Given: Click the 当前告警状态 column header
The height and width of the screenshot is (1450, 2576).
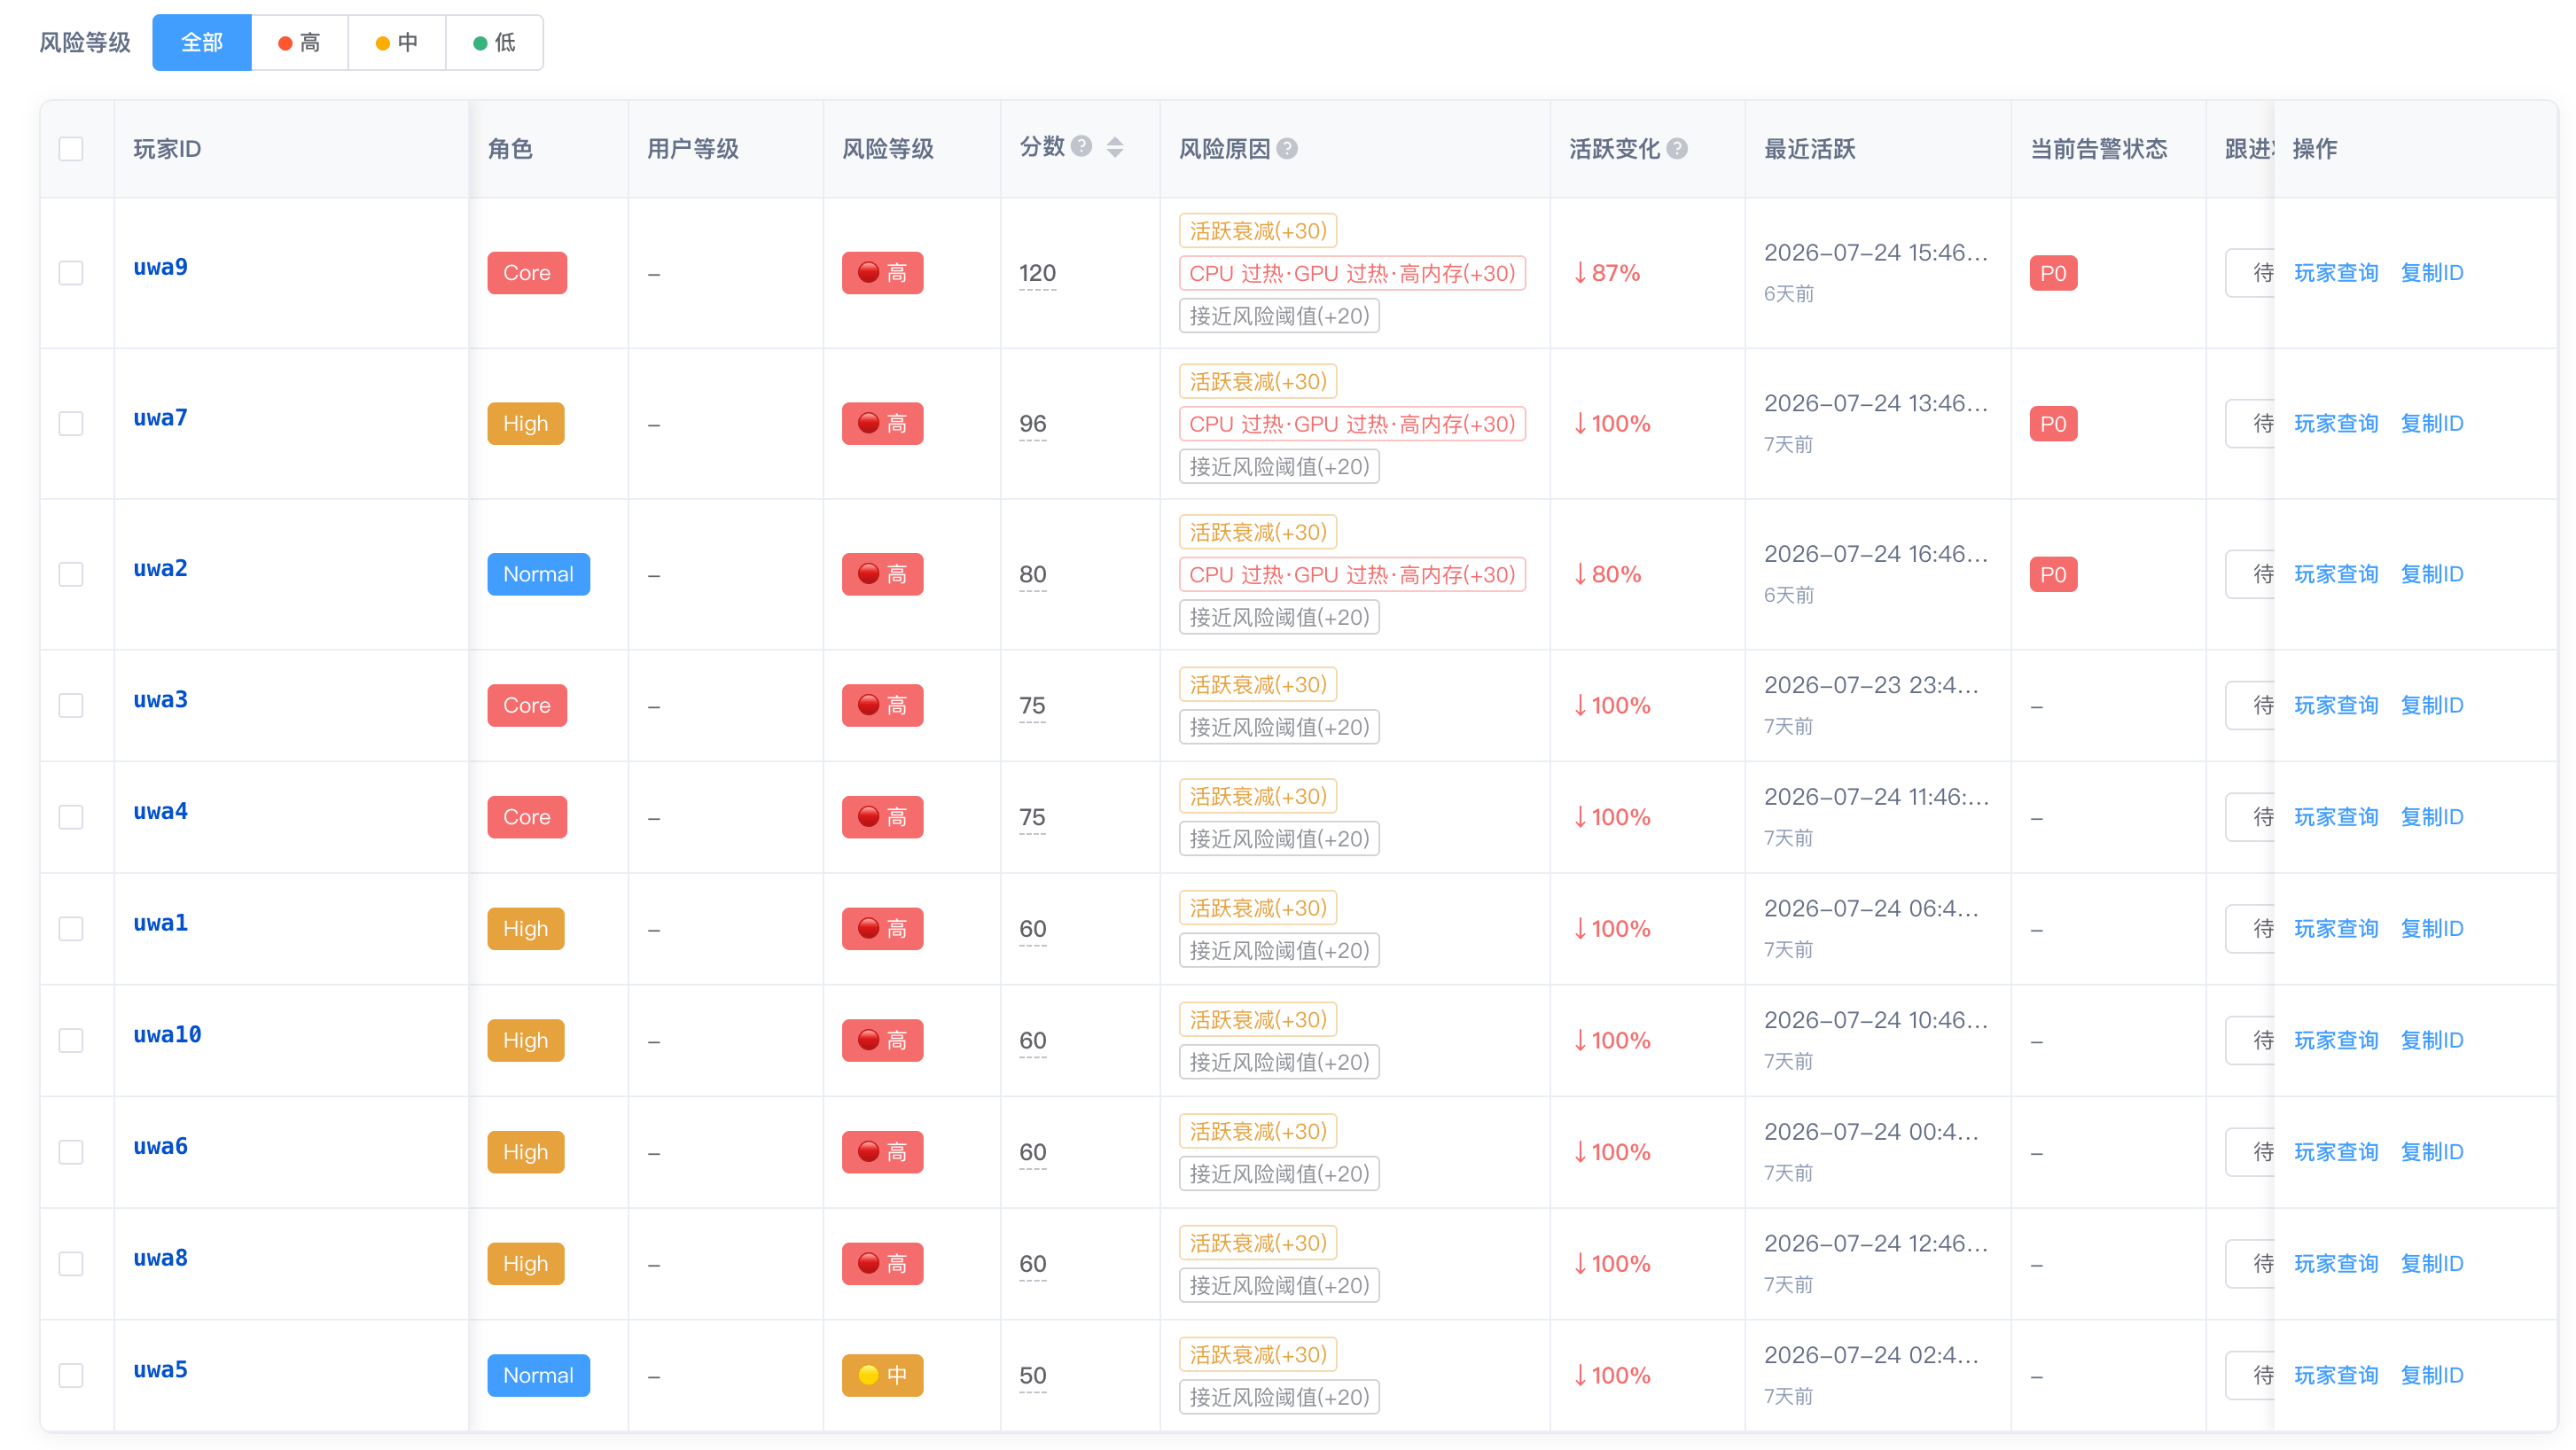Looking at the screenshot, I should click(2099, 149).
